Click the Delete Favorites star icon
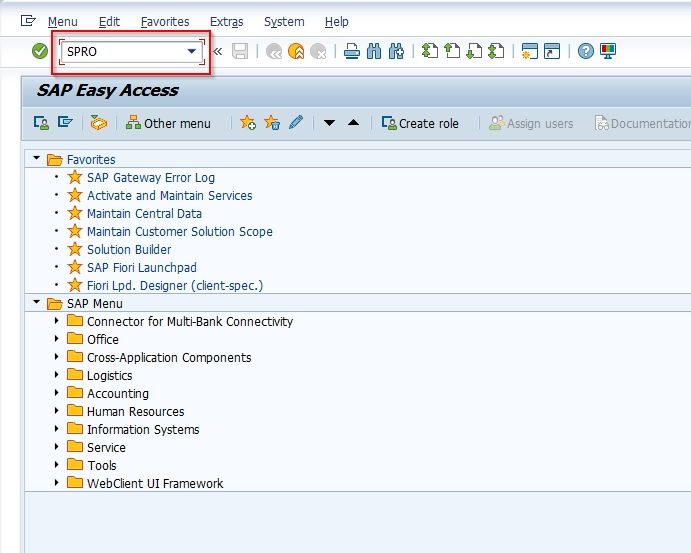 272,123
